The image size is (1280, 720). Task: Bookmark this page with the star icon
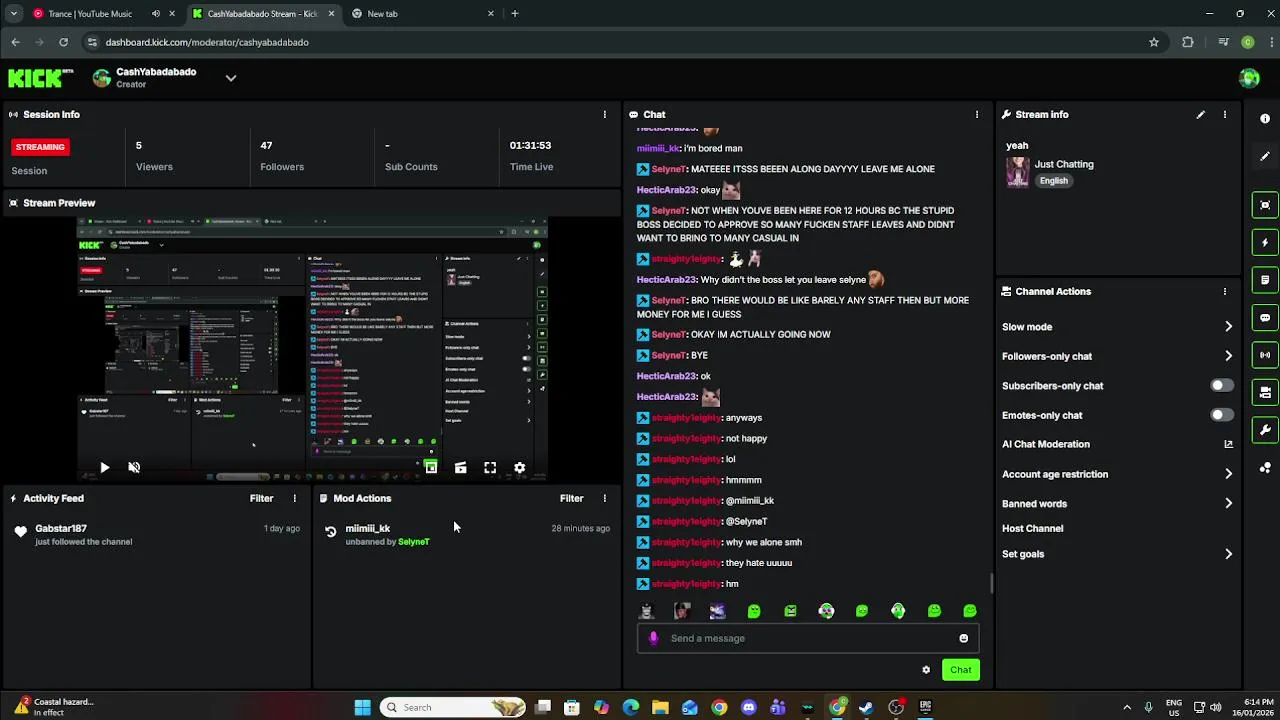(1154, 42)
